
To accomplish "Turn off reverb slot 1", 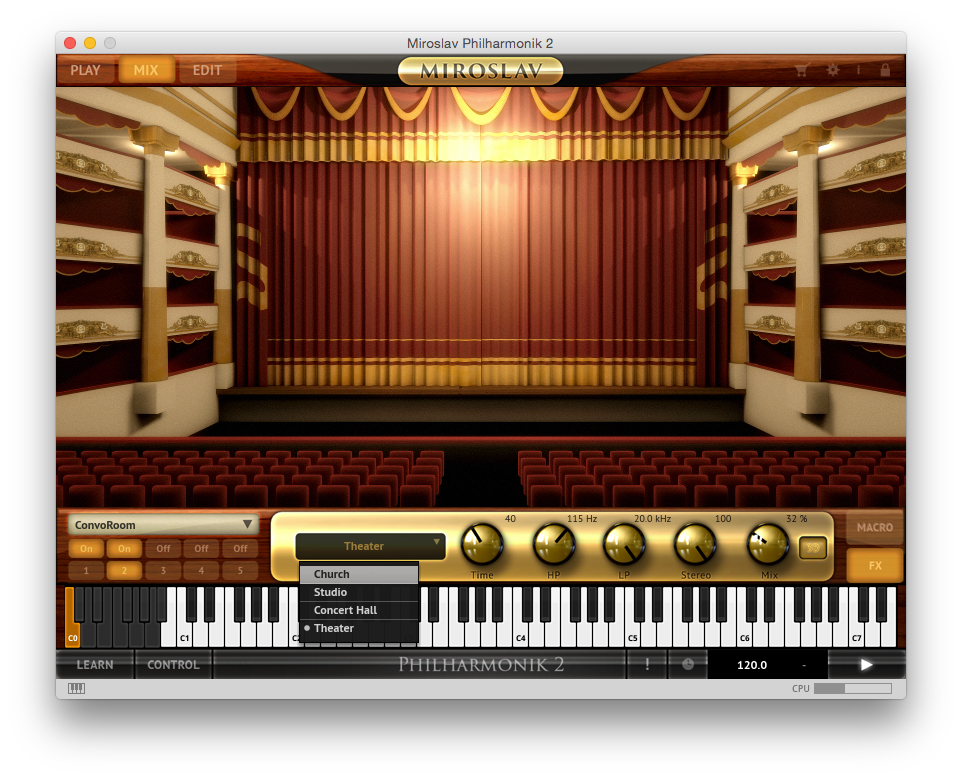I will [85, 549].
